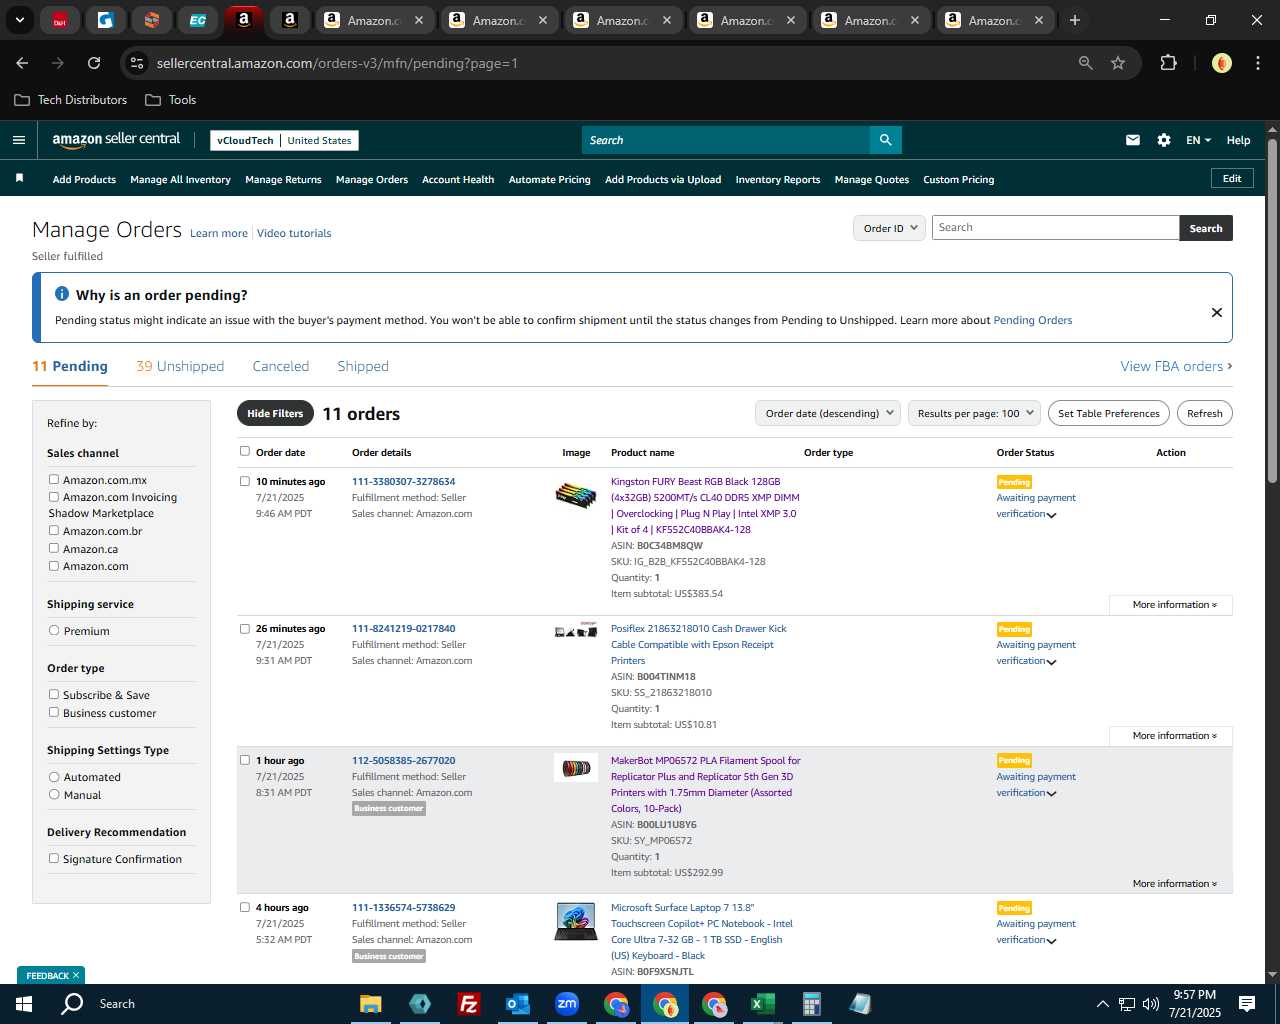Image resolution: width=1280 pixels, height=1024 pixels.
Task: Click Set Table Preferences button
Action: click(1109, 413)
